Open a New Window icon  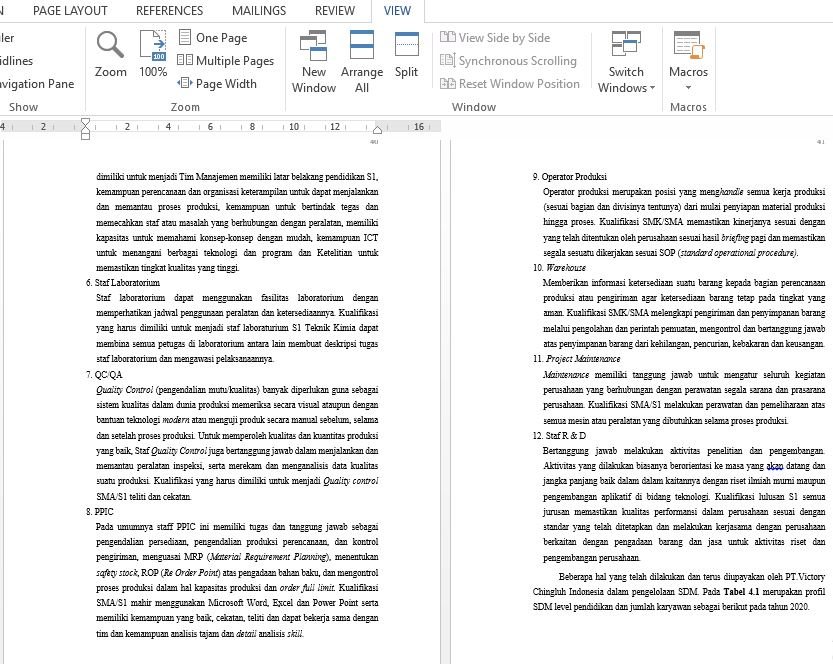click(x=313, y=46)
